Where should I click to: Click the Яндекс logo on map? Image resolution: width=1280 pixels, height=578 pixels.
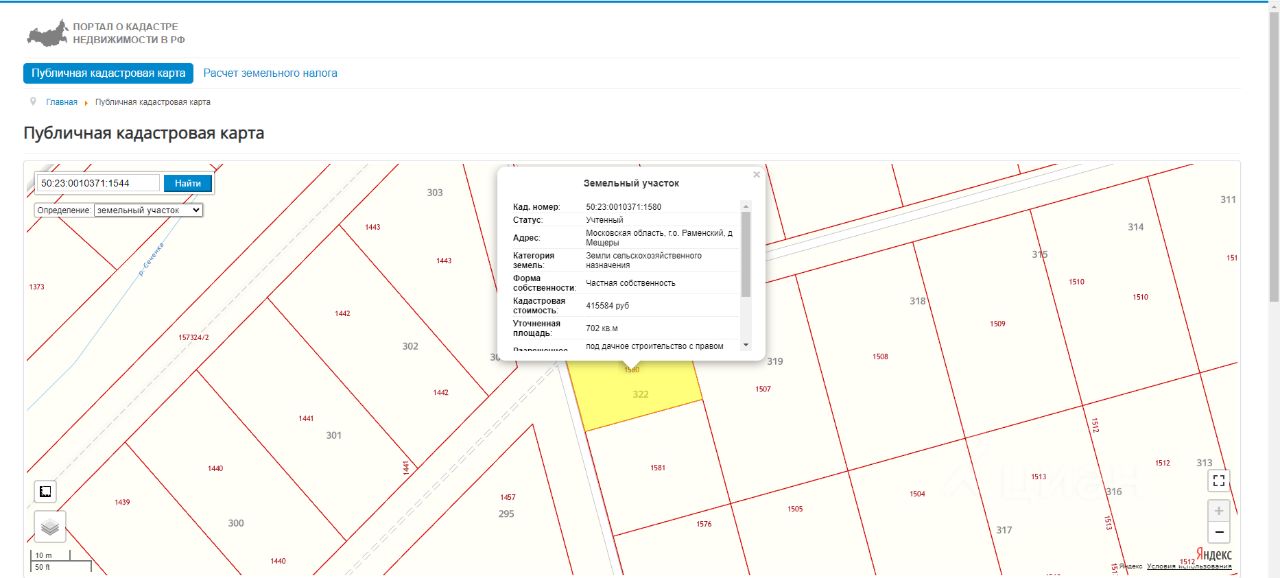1214,554
